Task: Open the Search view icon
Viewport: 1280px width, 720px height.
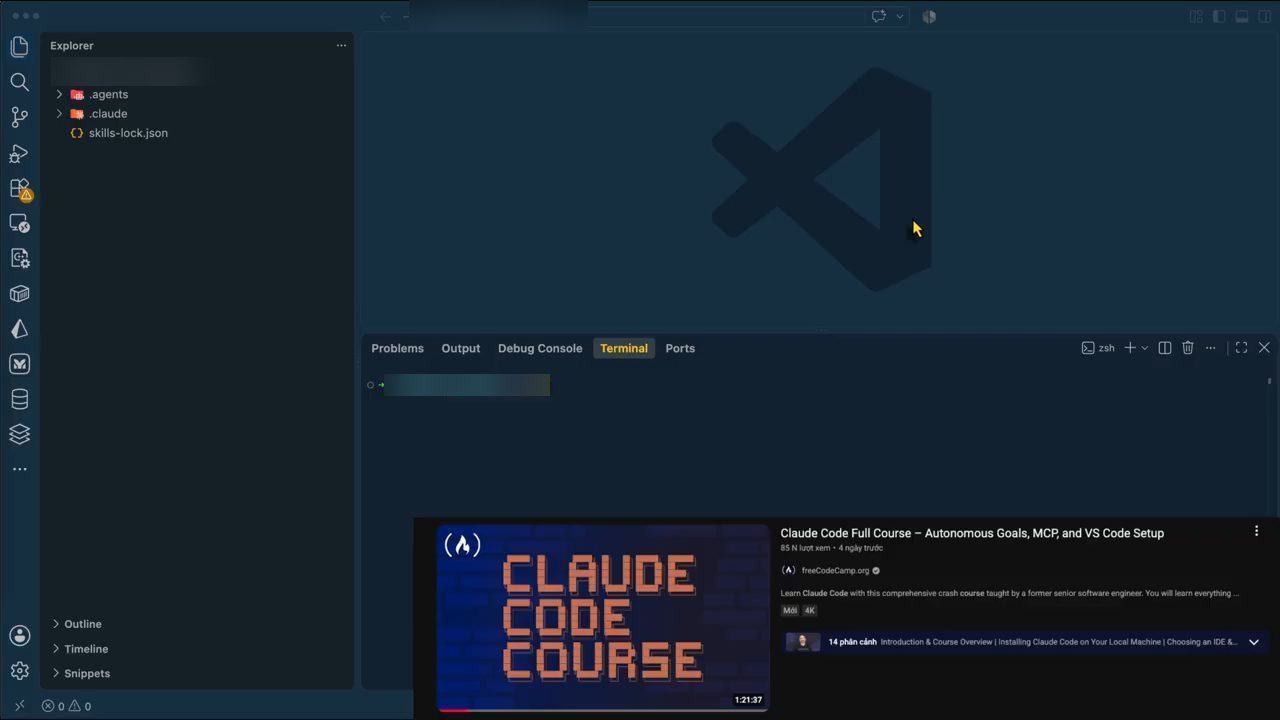Action: click(19, 82)
